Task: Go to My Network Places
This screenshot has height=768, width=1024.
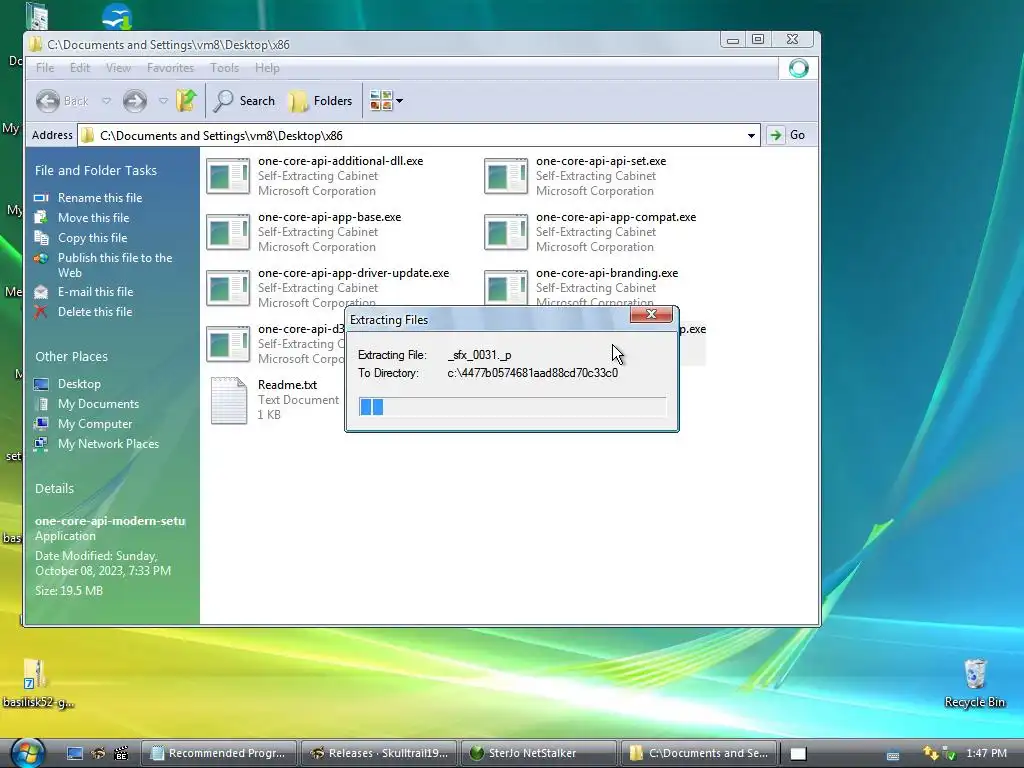Action: pyautogui.click(x=108, y=444)
